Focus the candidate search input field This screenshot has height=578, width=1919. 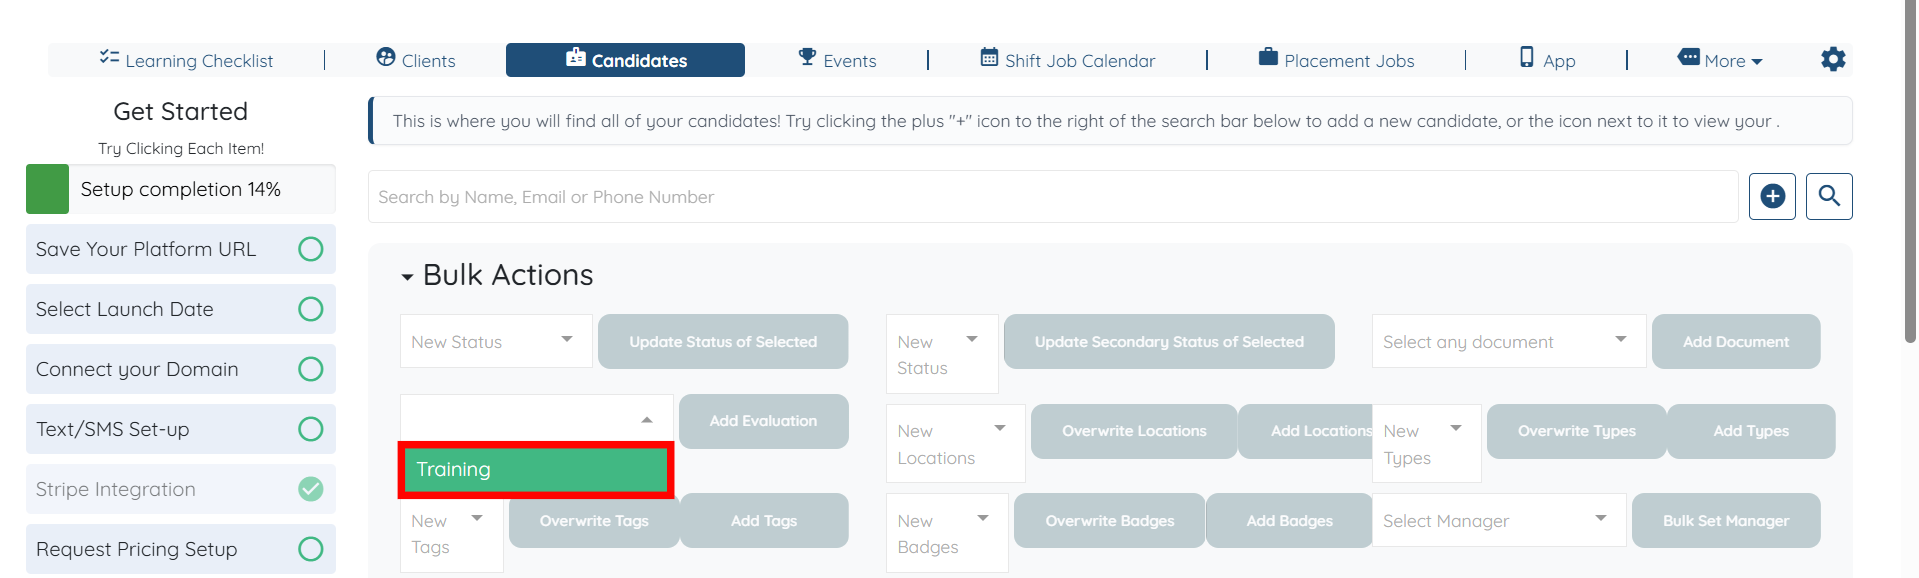pyautogui.click(x=1052, y=197)
